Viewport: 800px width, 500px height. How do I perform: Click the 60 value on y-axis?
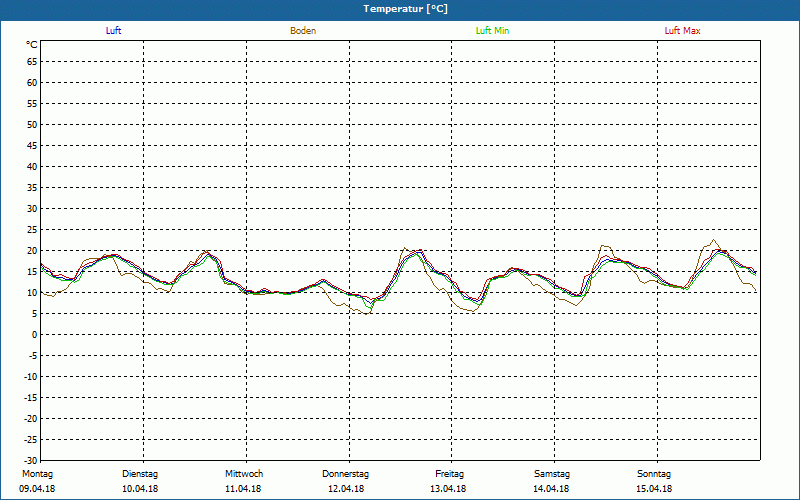click(32, 83)
